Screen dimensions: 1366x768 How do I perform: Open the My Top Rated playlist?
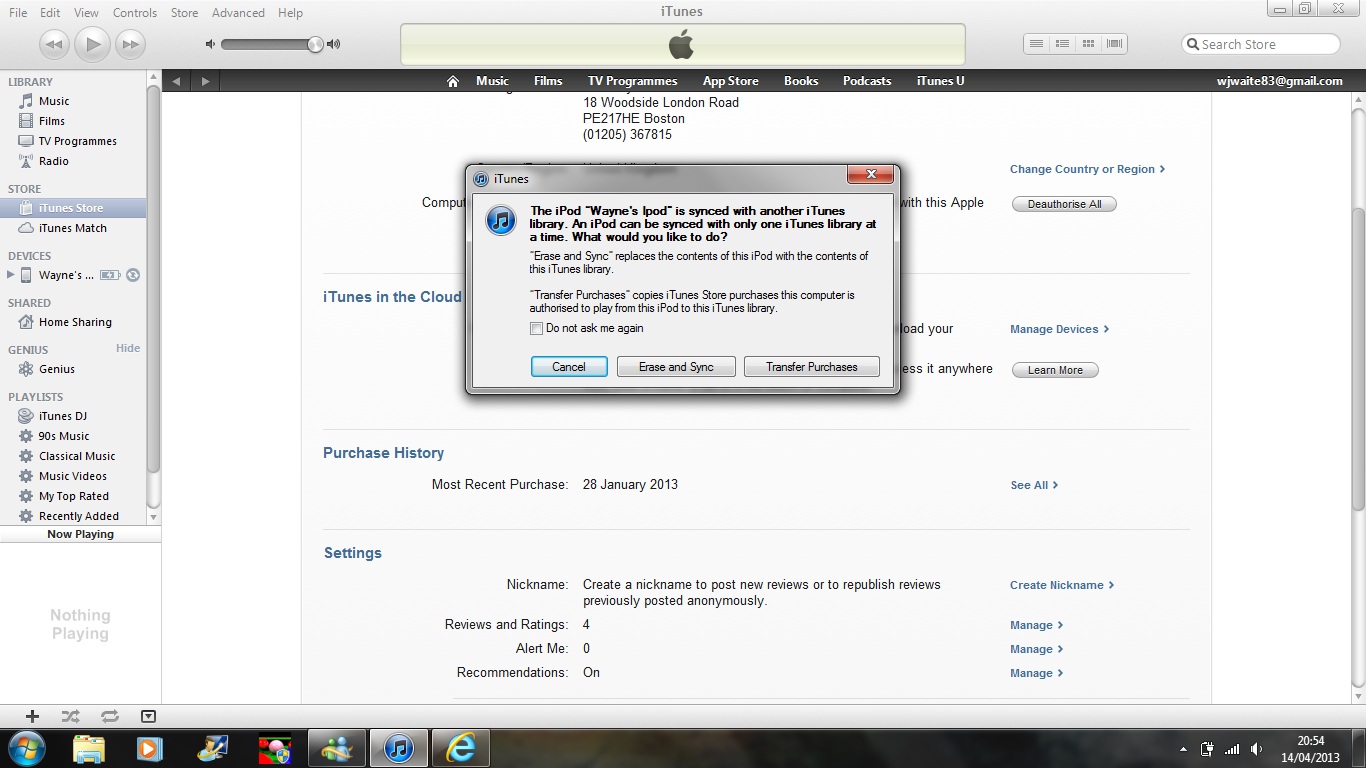click(73, 496)
